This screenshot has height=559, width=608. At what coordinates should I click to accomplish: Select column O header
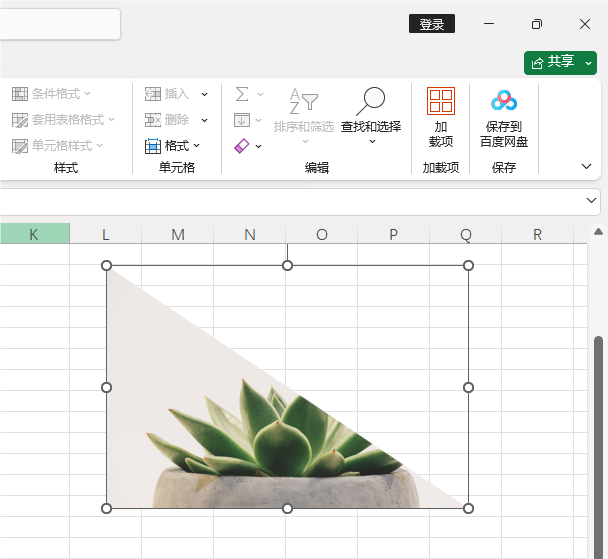321,234
